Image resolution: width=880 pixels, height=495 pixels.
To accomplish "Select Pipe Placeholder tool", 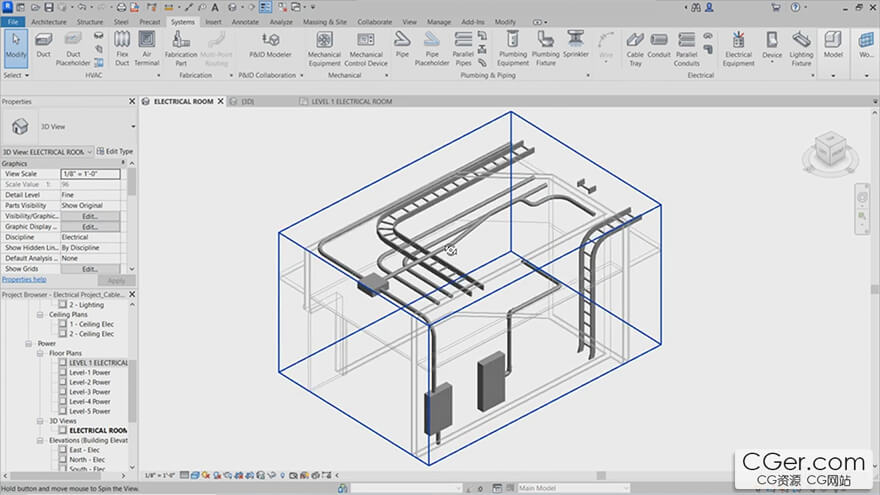I will 432,49.
